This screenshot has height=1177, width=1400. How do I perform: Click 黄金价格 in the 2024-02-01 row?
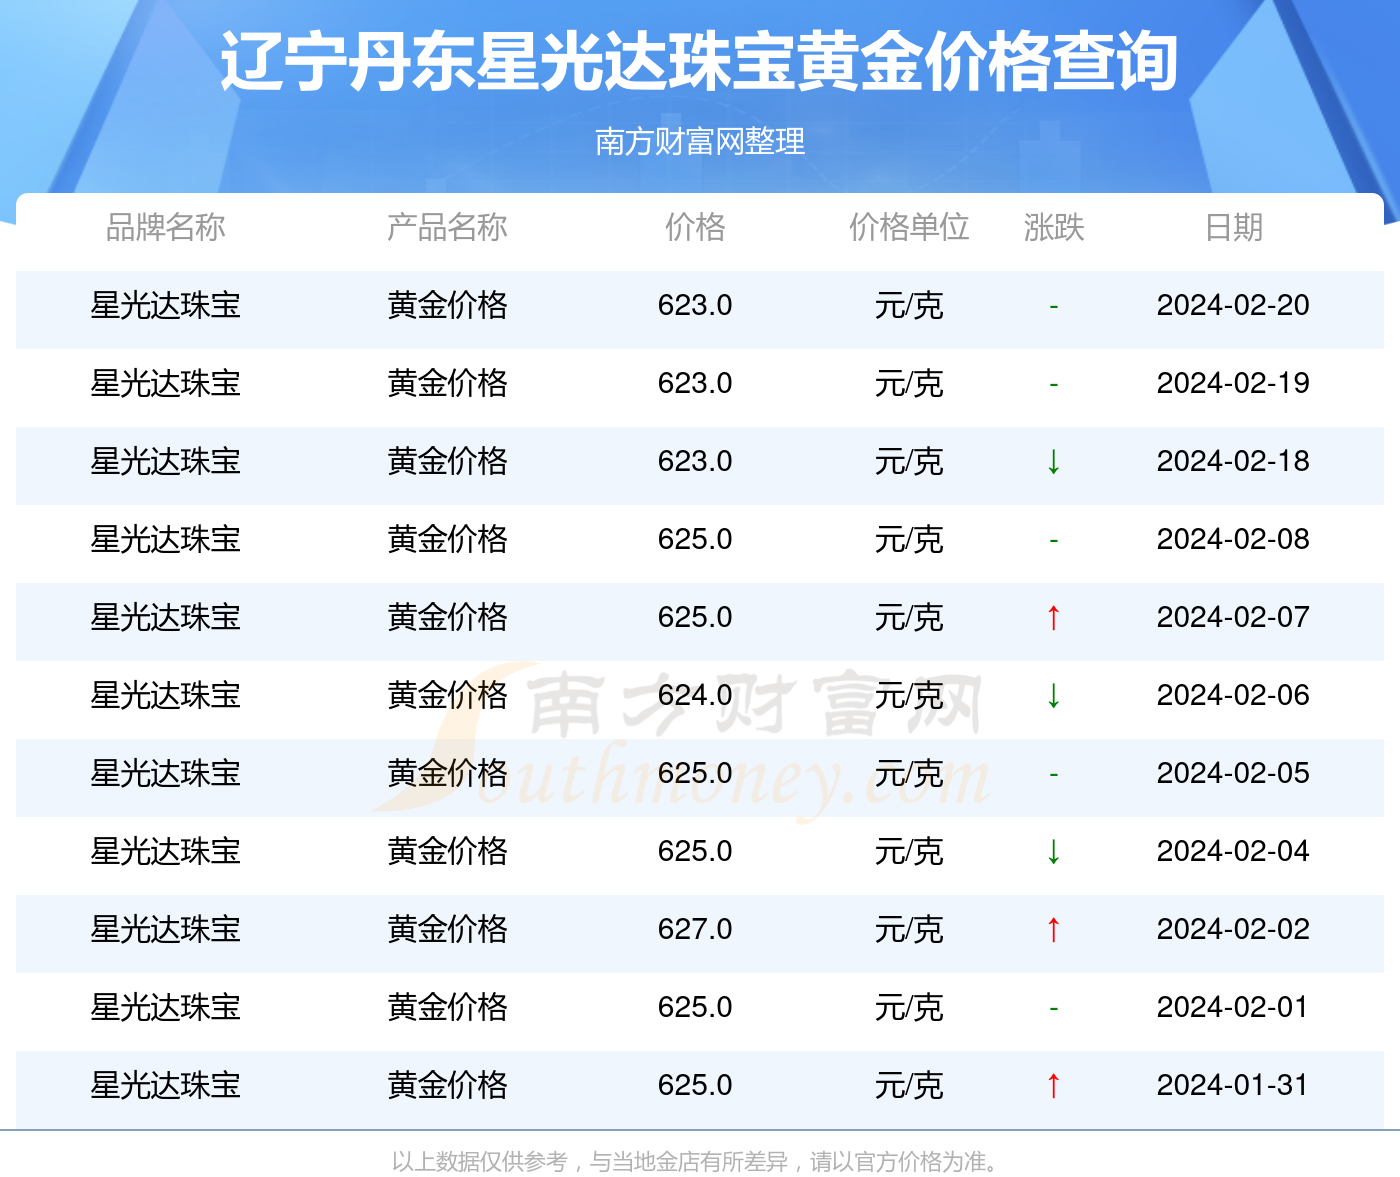[447, 1007]
